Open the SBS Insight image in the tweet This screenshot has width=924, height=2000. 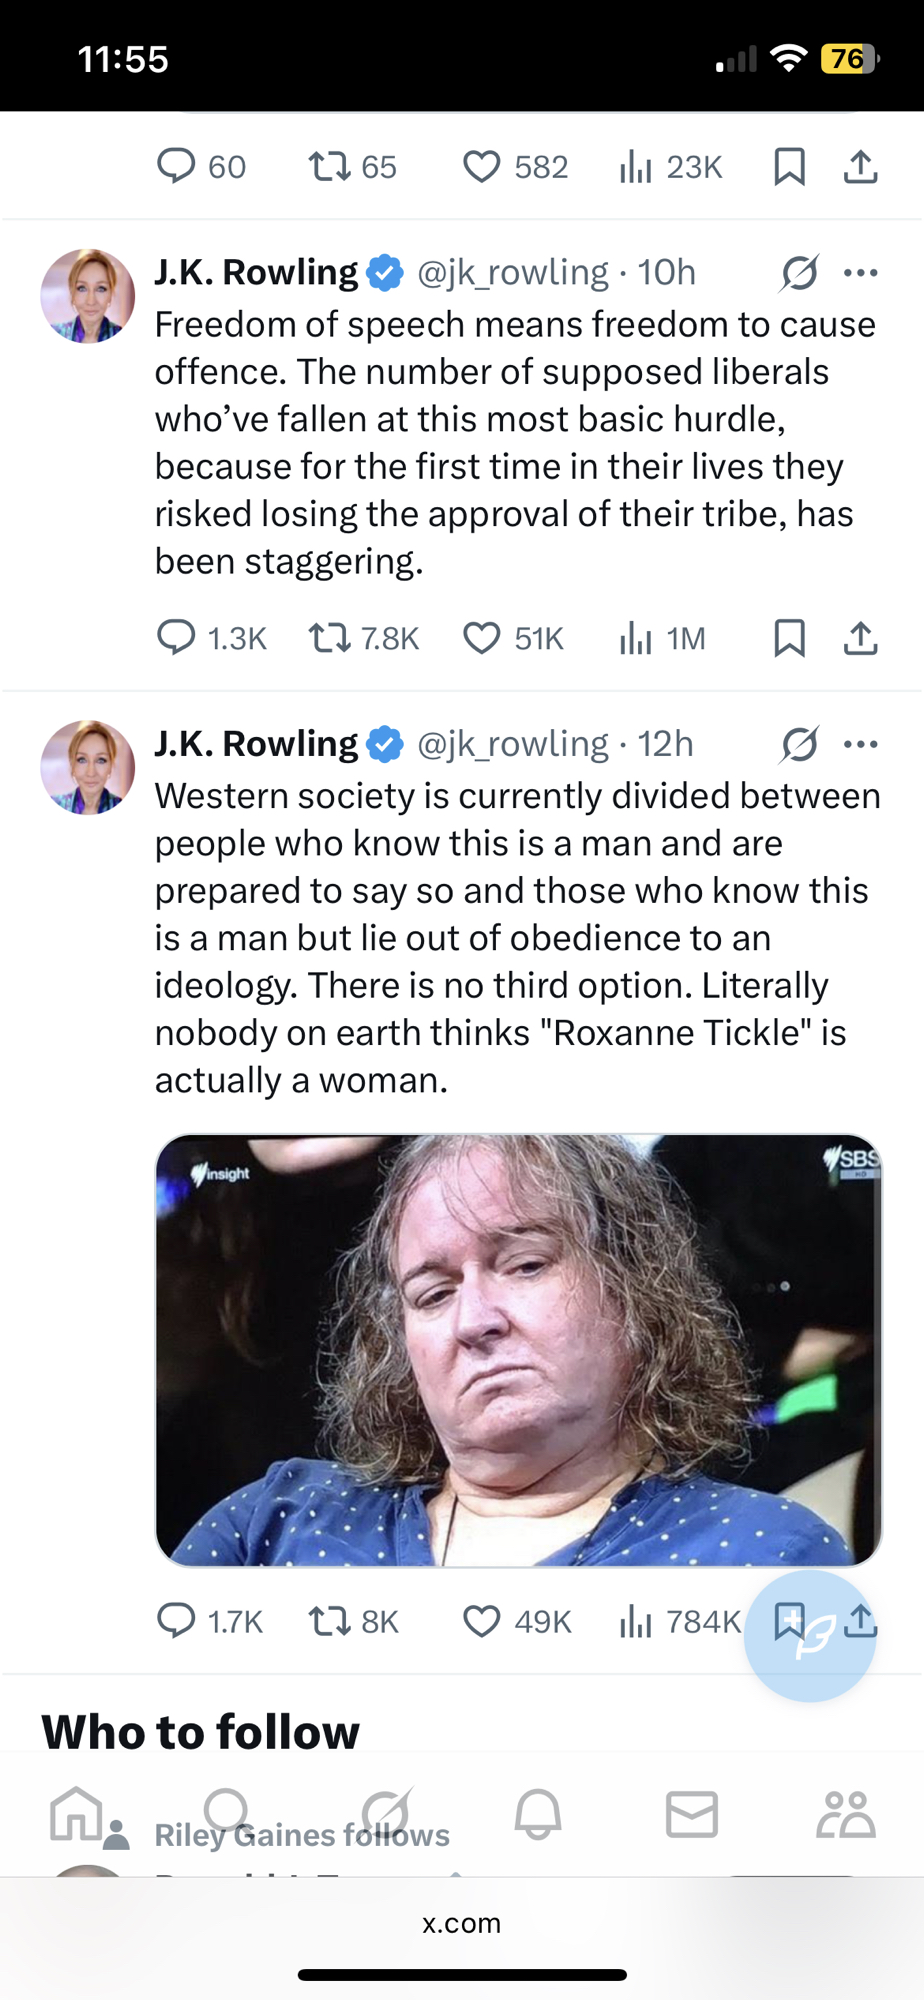click(518, 1350)
